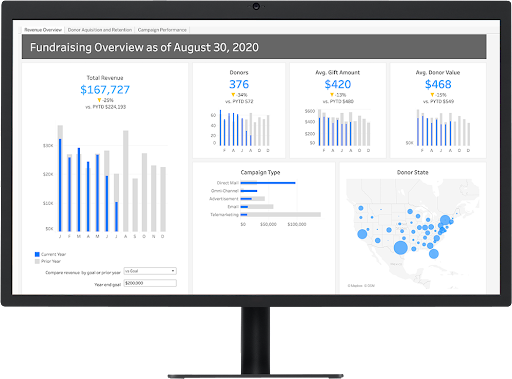The image size is (512, 379).
Task: Click the largest bubble on Donor State map
Action: pyautogui.click(x=400, y=248)
